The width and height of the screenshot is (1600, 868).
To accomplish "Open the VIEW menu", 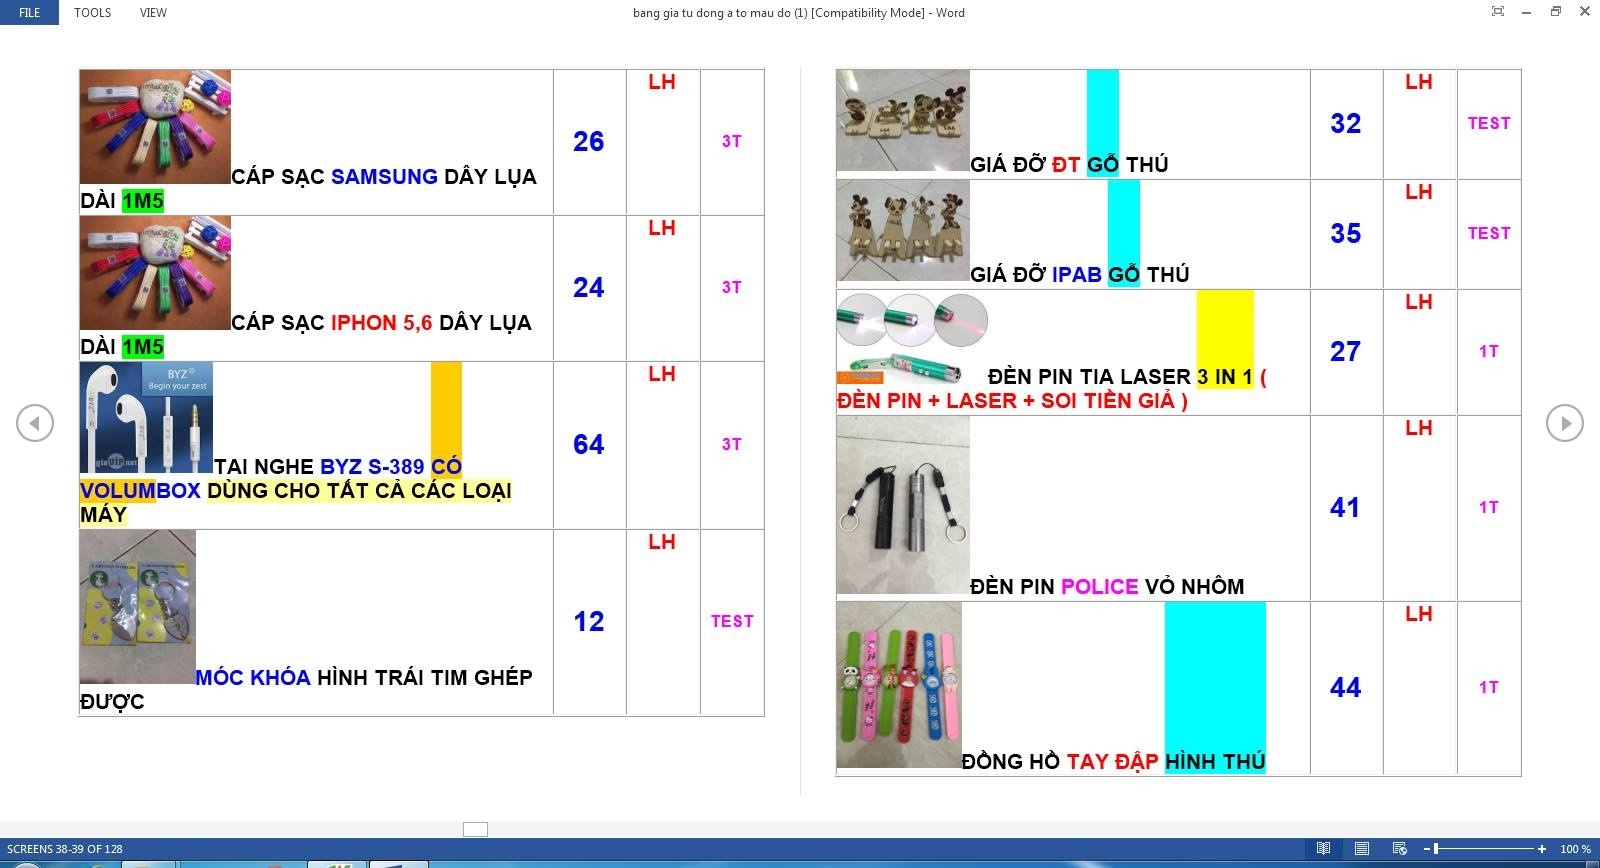I will [x=153, y=12].
